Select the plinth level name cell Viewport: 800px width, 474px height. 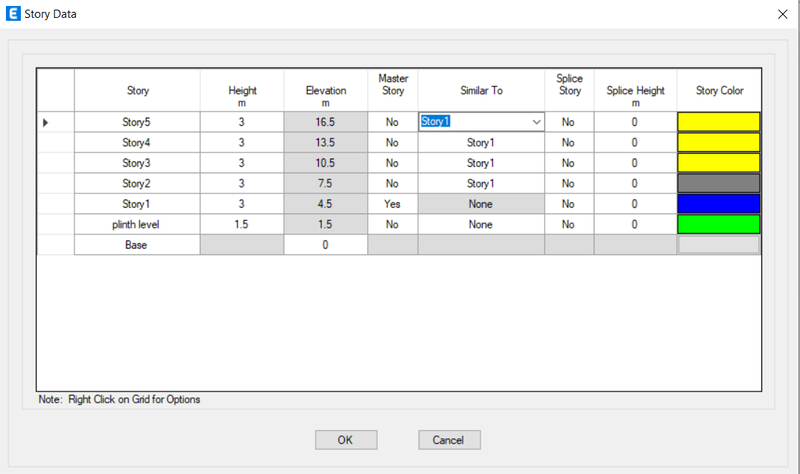(136, 224)
